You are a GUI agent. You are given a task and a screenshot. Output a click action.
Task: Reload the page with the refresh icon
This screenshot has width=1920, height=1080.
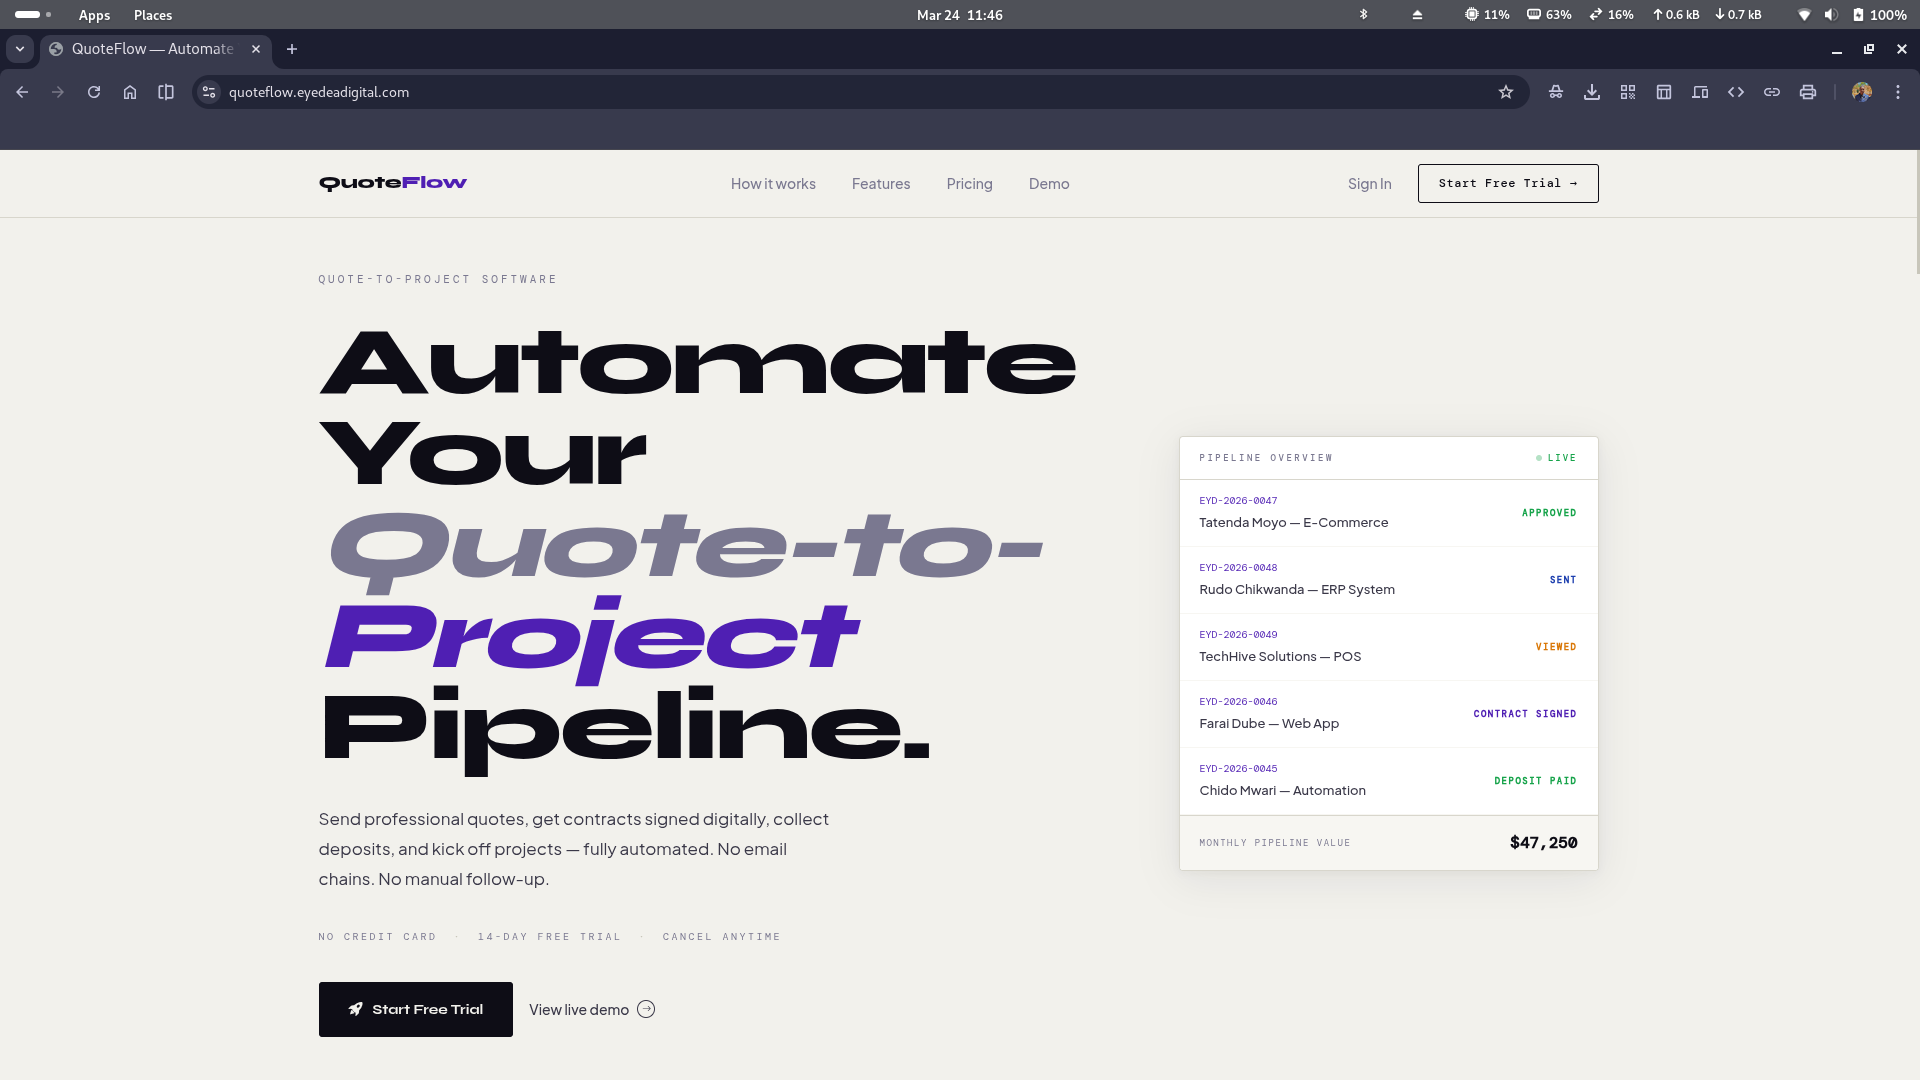94,92
